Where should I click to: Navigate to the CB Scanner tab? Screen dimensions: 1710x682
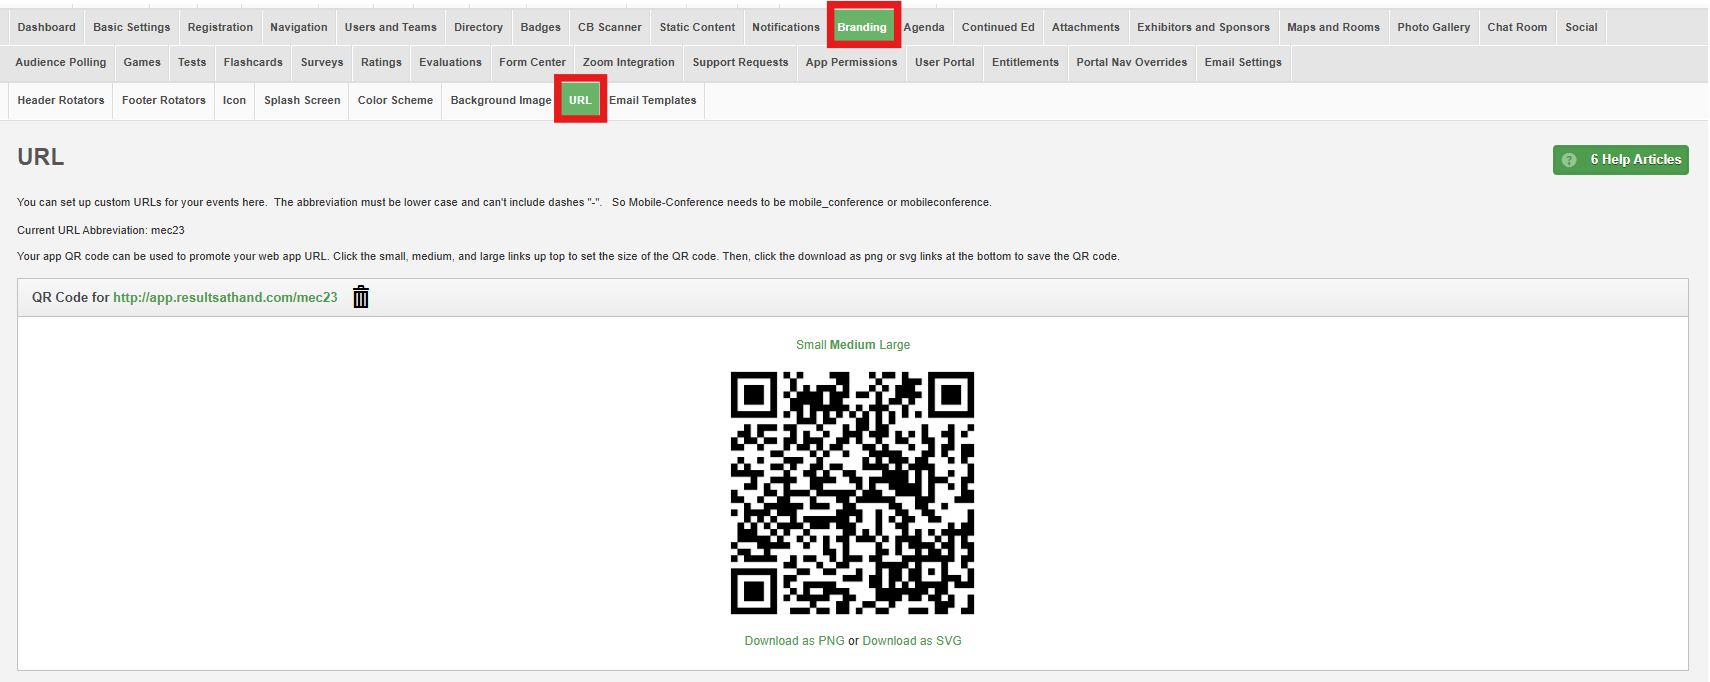609,27
